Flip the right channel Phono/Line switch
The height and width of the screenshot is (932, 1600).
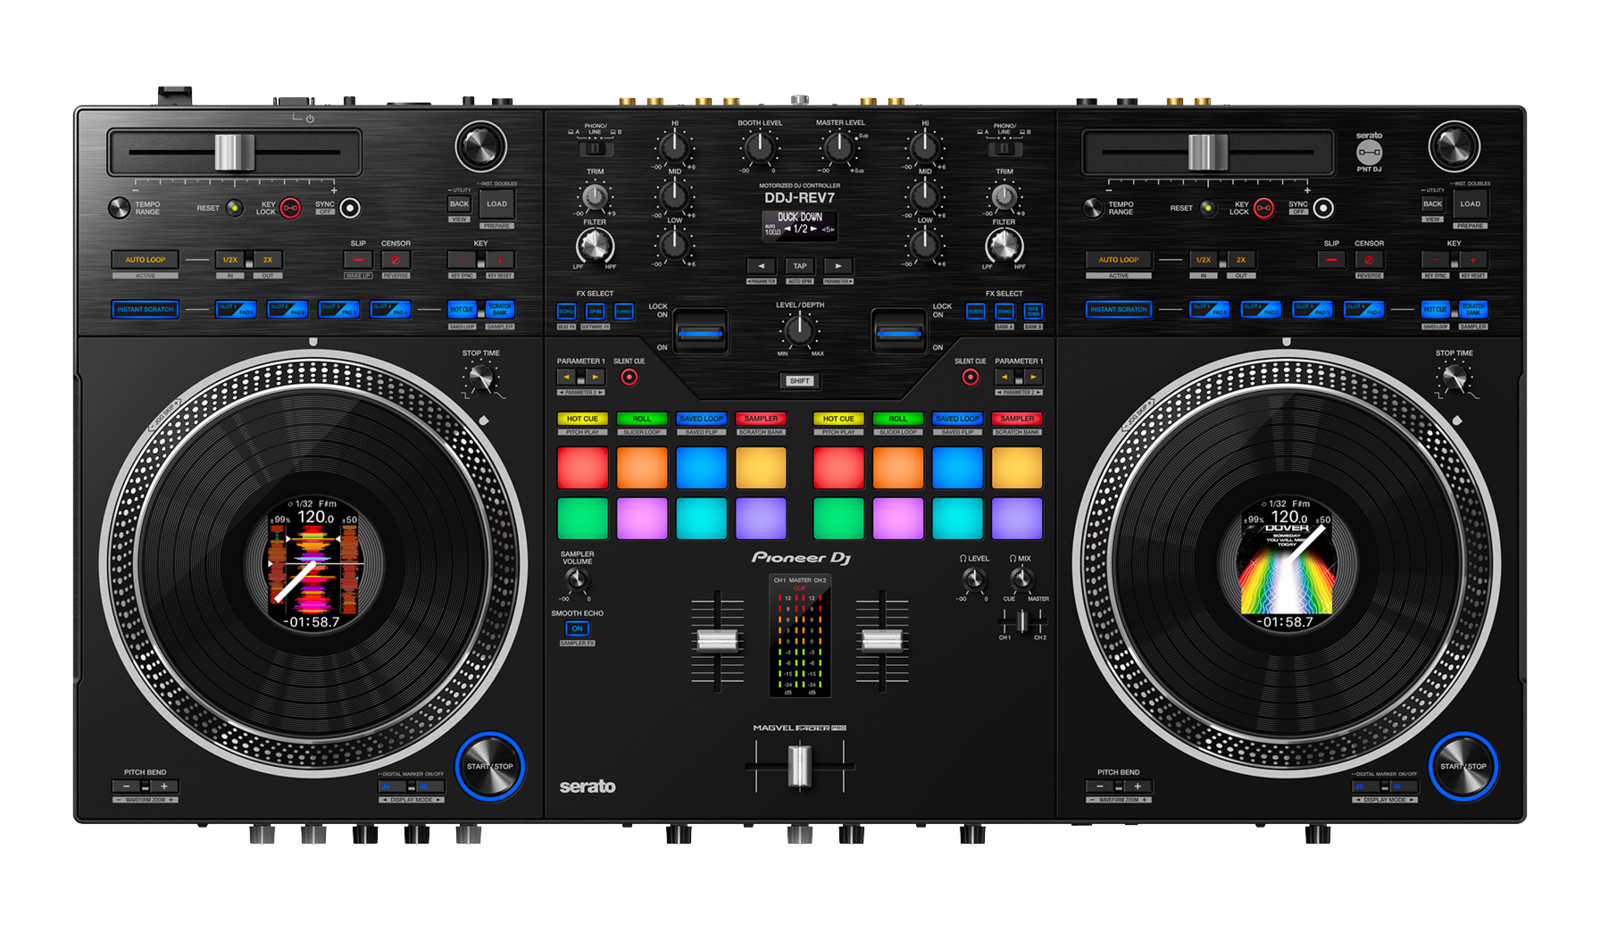1004,149
